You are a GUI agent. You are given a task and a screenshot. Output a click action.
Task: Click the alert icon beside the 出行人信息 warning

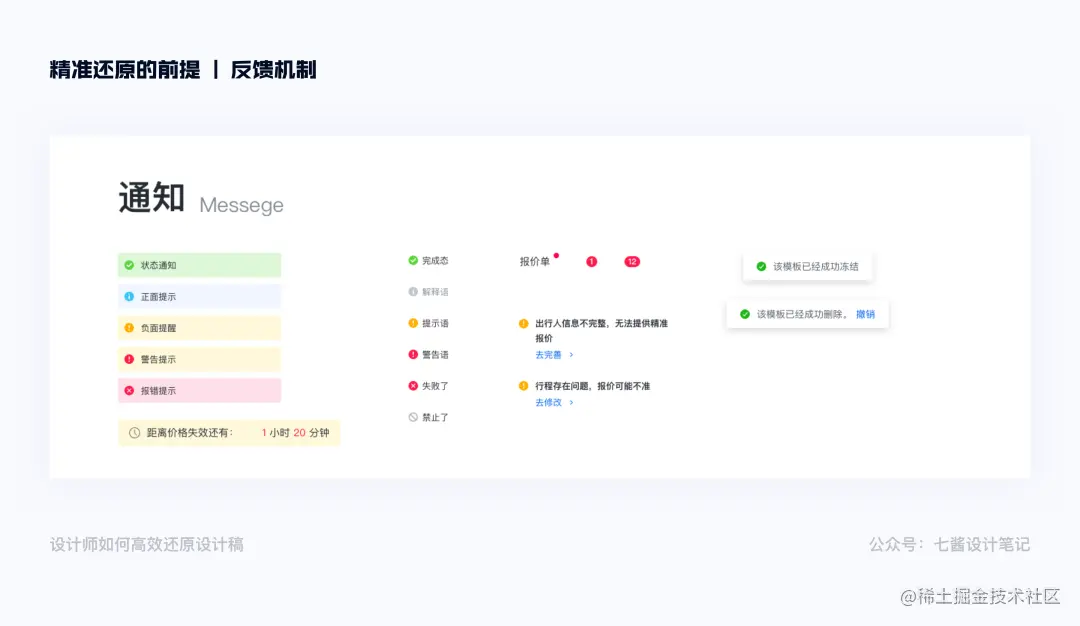click(524, 323)
